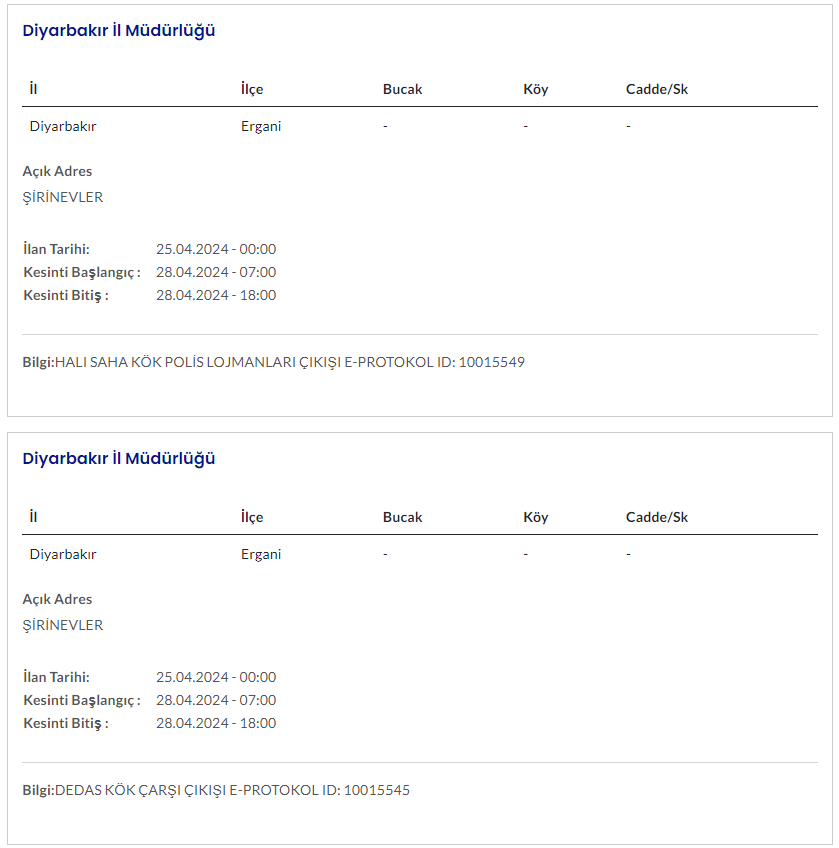Screen dimensions: 839x848
Task: Click the İl column header in second card
Action: pyautogui.click(x=34, y=517)
